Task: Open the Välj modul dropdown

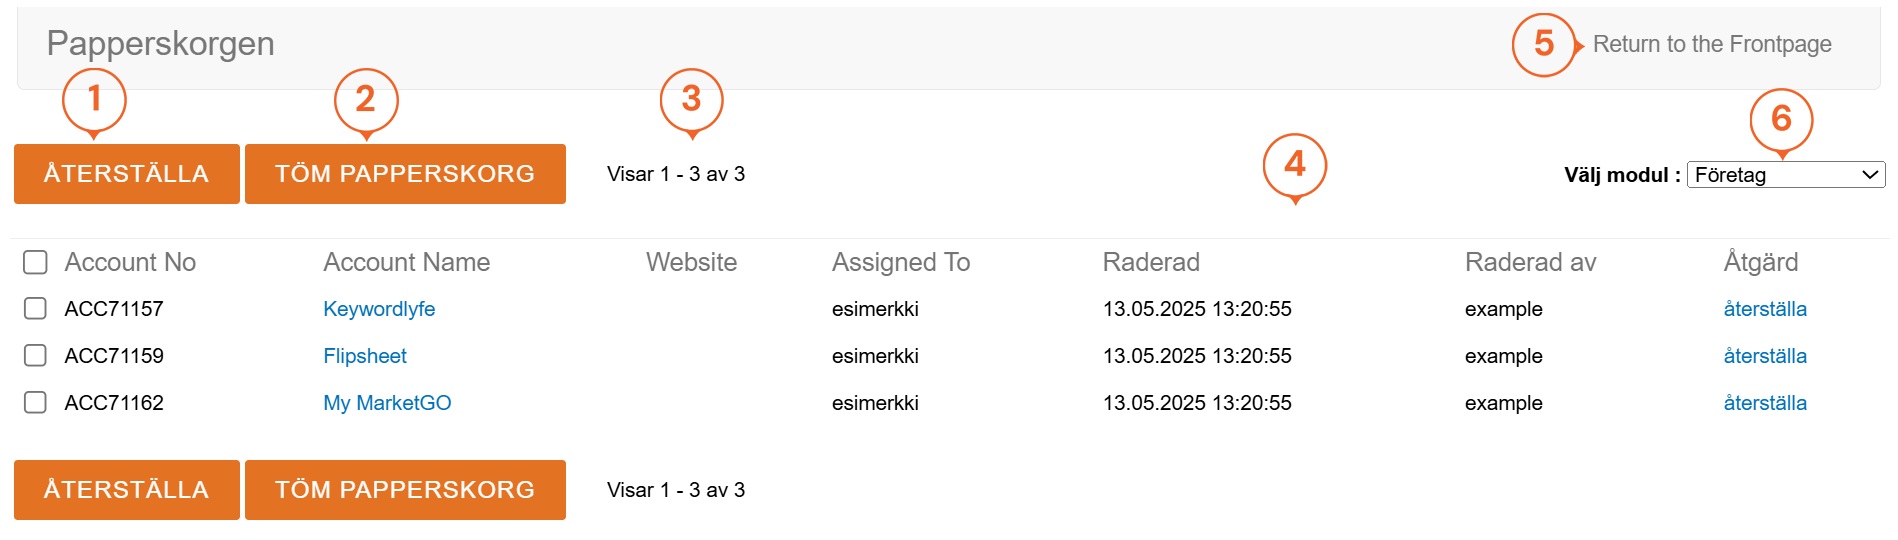Action: (1785, 175)
